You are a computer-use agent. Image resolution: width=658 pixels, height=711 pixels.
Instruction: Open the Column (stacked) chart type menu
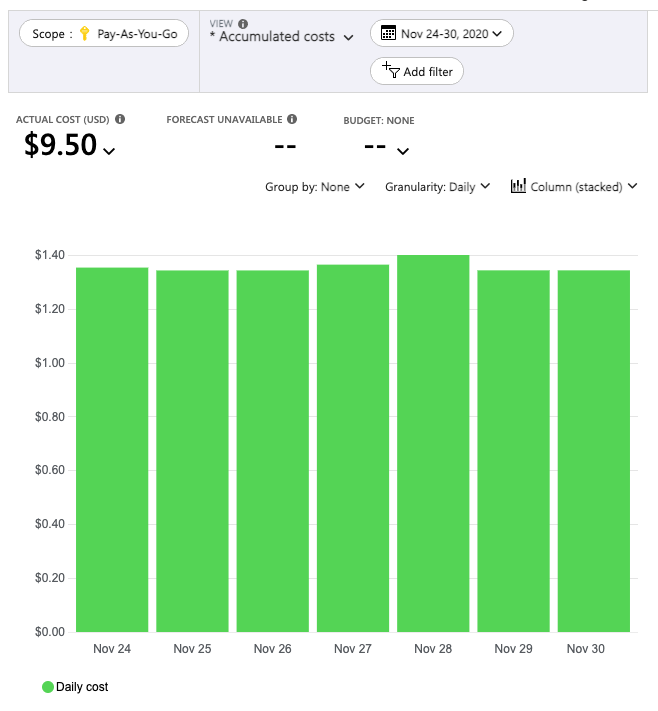coord(574,186)
